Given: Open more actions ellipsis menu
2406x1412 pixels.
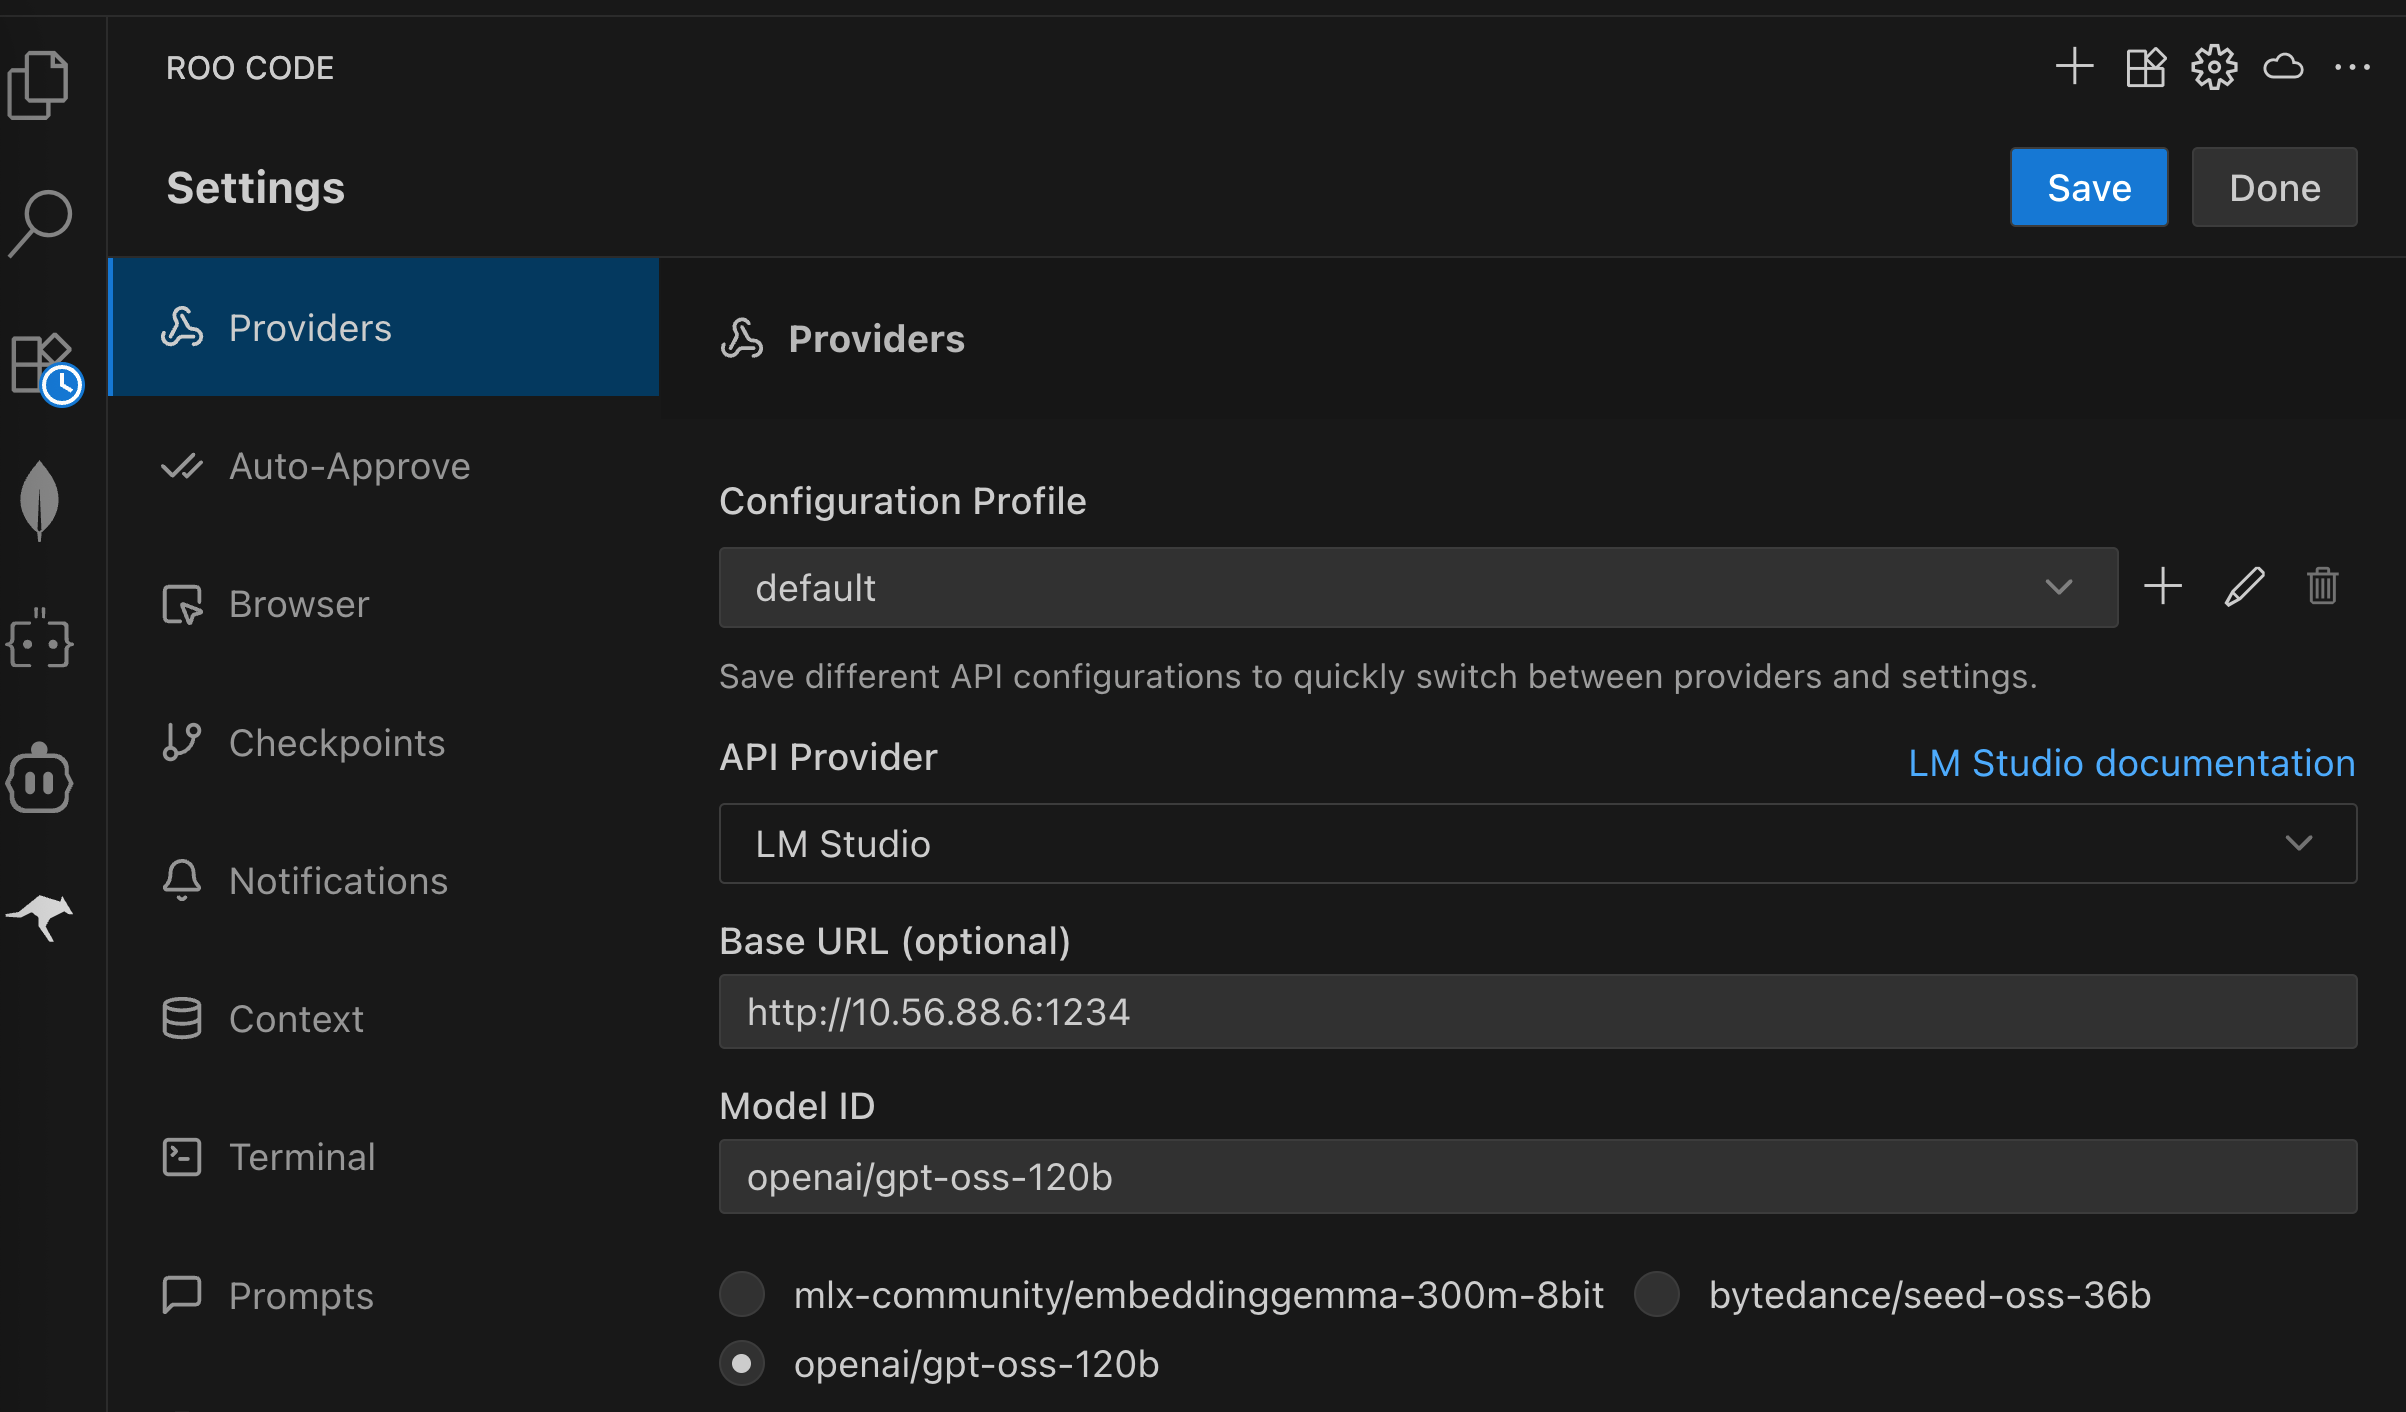Looking at the screenshot, I should click(x=2352, y=67).
